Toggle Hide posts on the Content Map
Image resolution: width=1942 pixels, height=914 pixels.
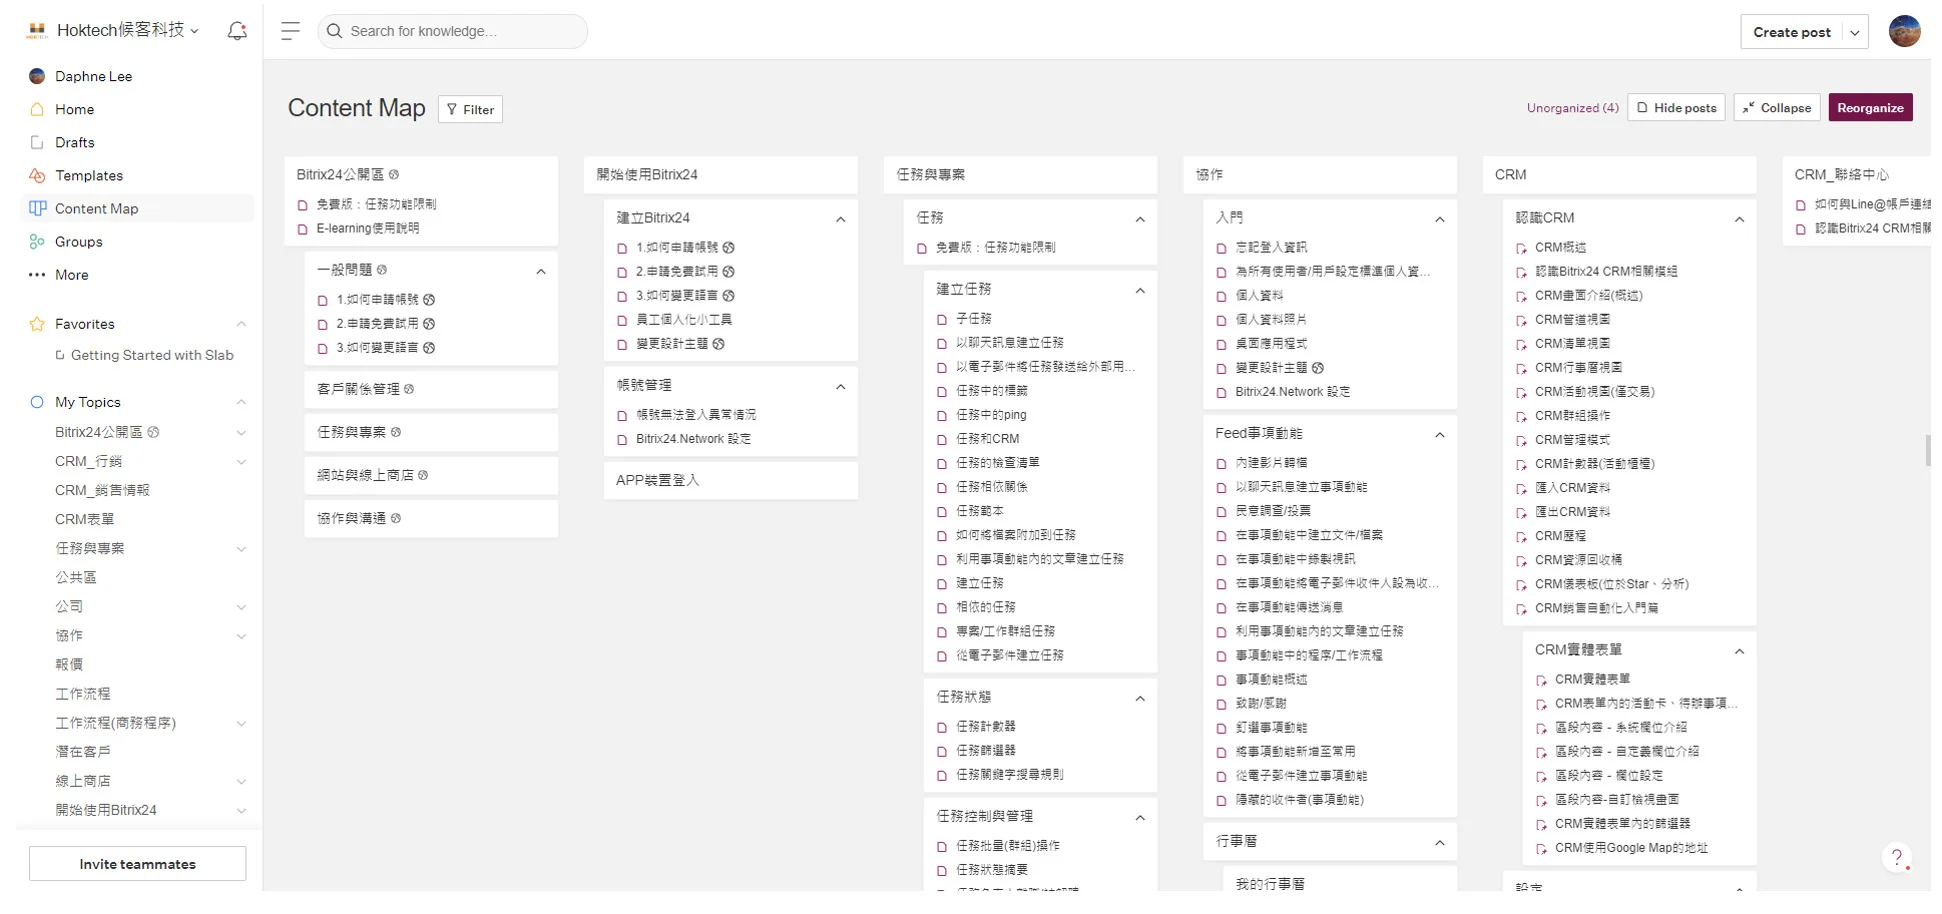tap(1676, 108)
